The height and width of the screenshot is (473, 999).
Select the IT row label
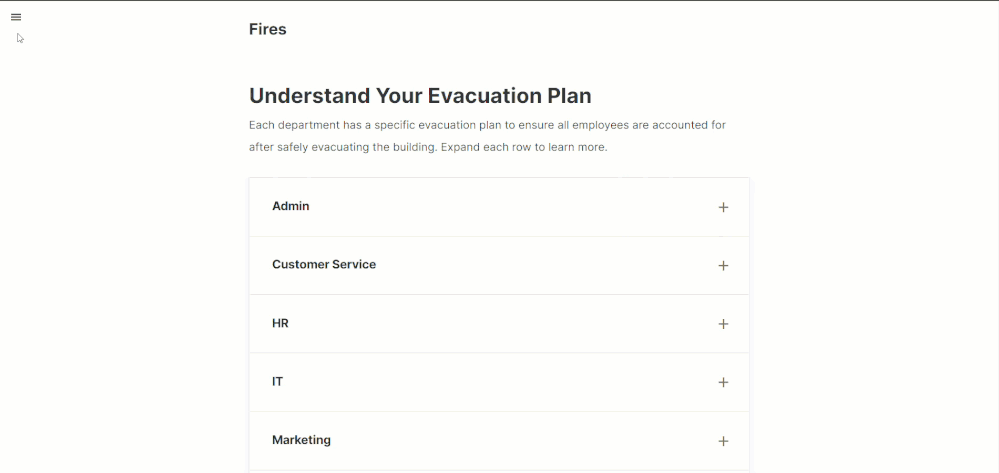pyautogui.click(x=277, y=382)
